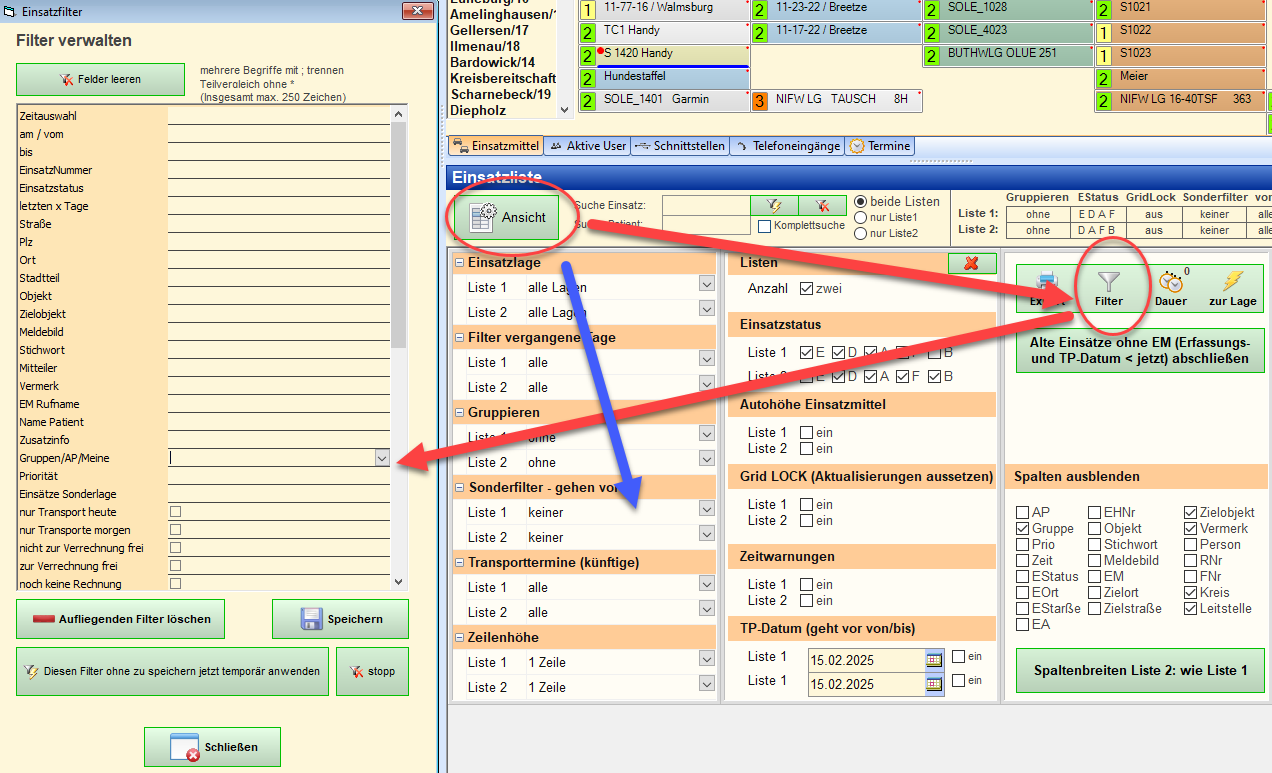The image size is (1272, 773).
Task: Toggle the Stichwort column hide checkbox
Action: point(1095,545)
